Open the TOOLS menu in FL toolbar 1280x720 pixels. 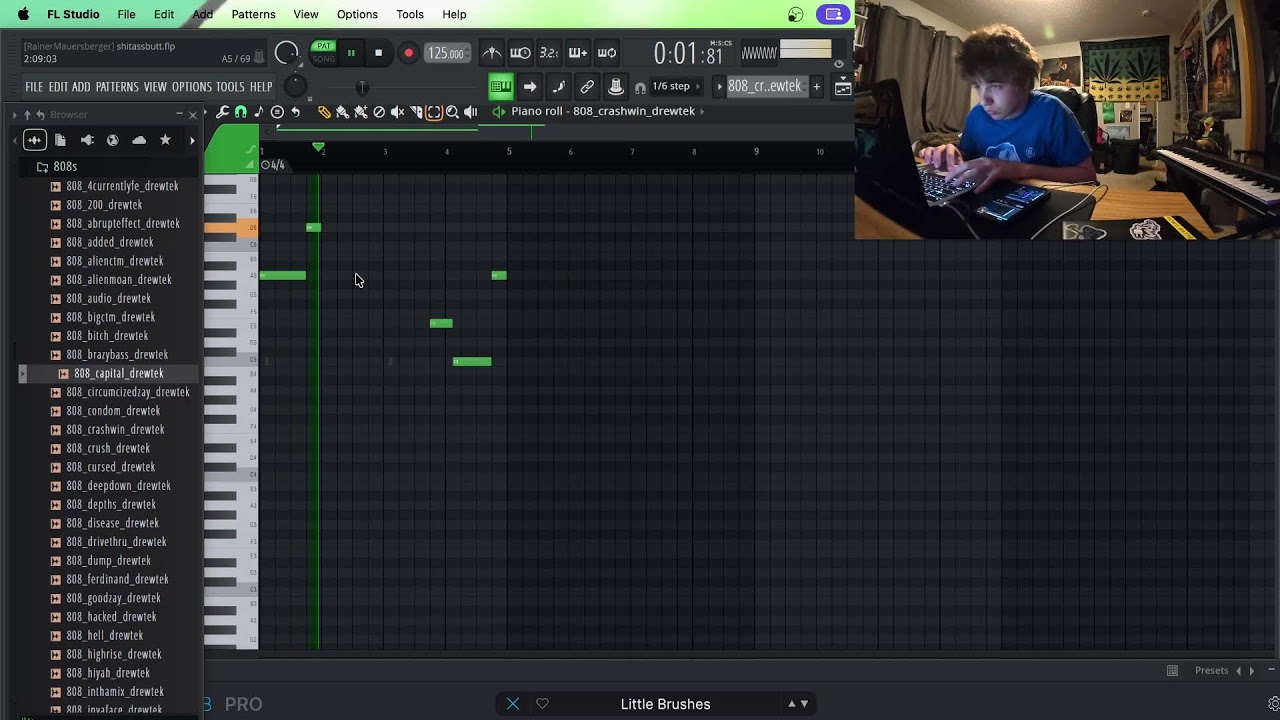(230, 87)
